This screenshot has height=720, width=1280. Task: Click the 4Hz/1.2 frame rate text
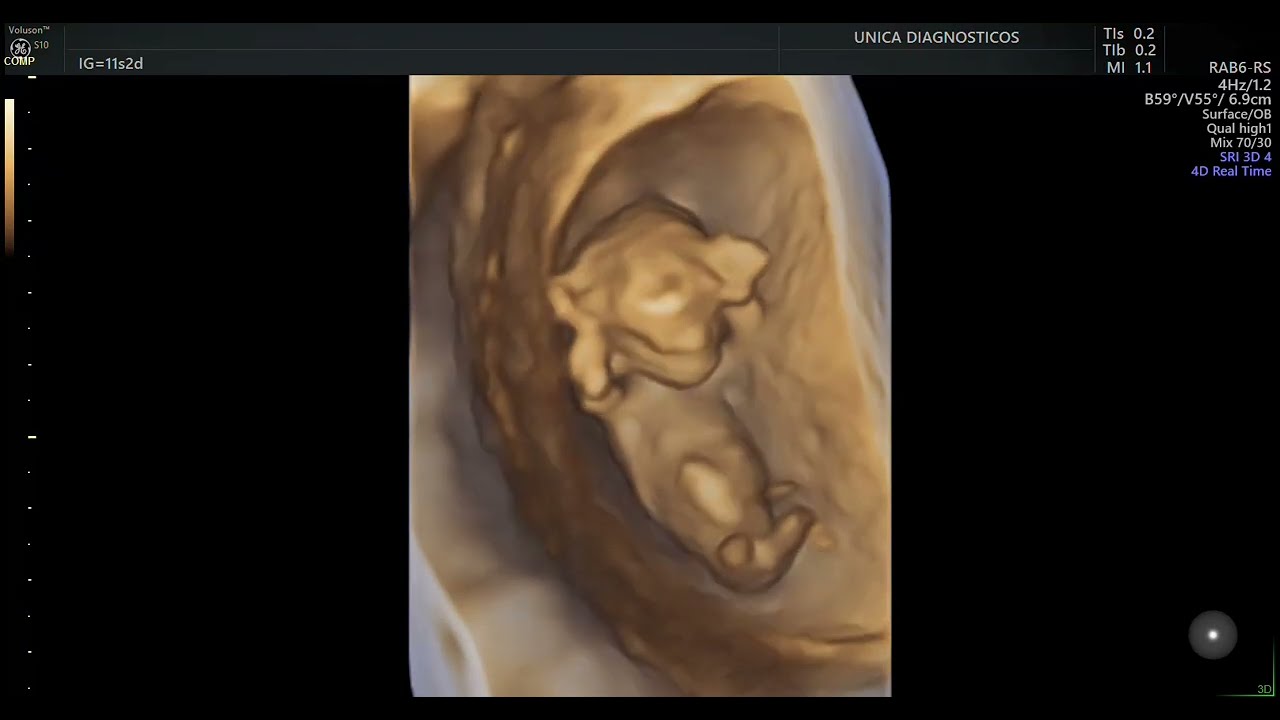[1244, 85]
